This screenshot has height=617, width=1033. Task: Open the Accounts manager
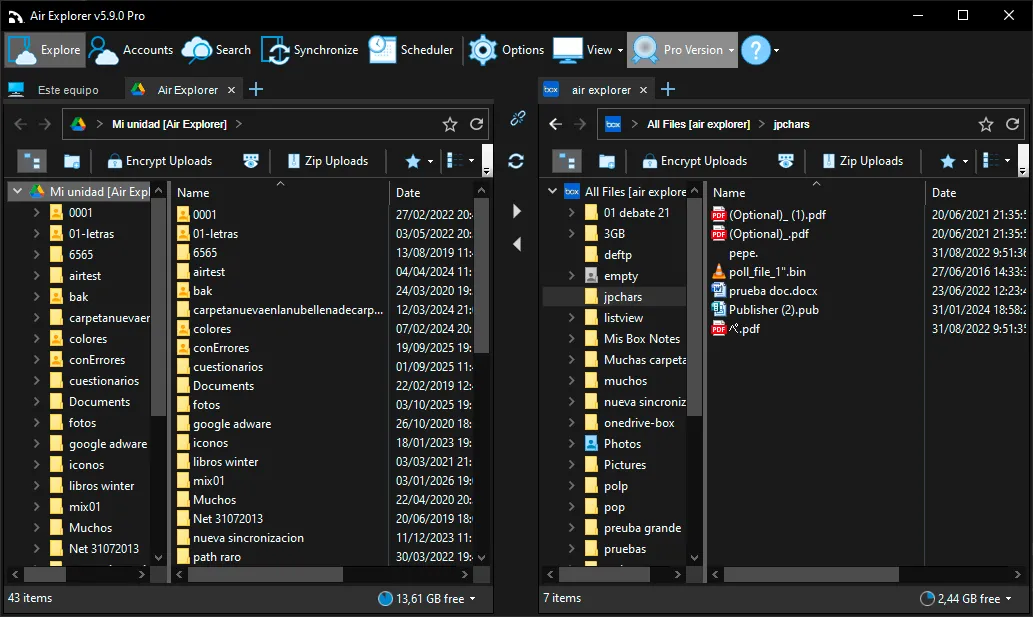click(130, 50)
